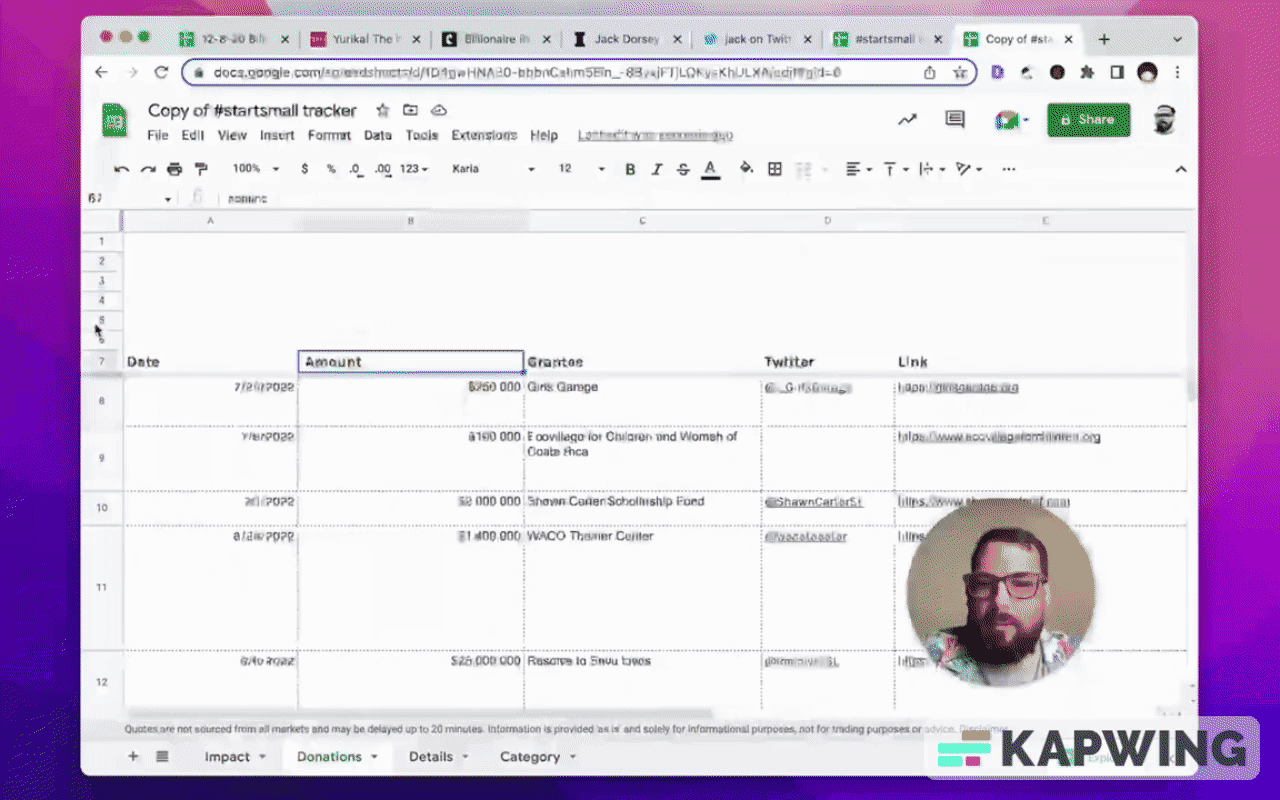Click the Google Meet icon
Image resolution: width=1280 pixels, height=800 pixels.
point(1007,120)
